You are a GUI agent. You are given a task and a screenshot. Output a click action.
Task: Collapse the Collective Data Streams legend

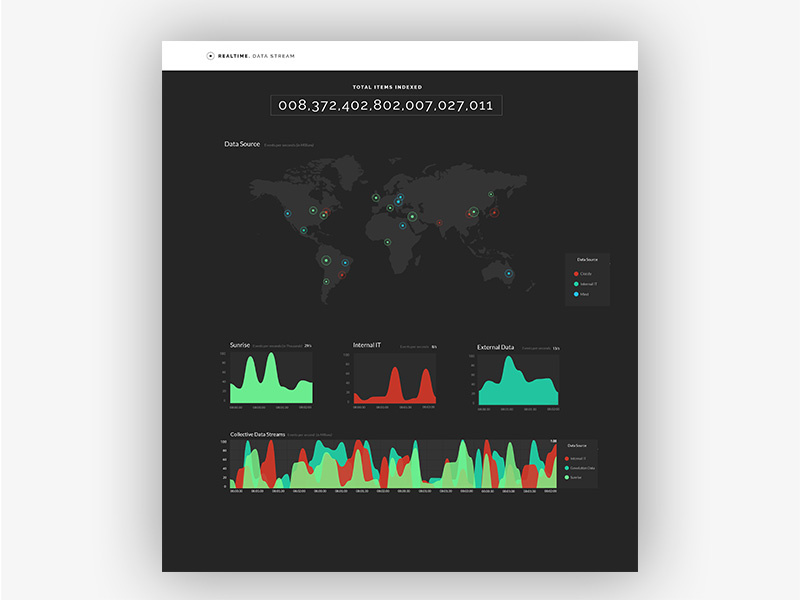pyautogui.click(x=577, y=445)
